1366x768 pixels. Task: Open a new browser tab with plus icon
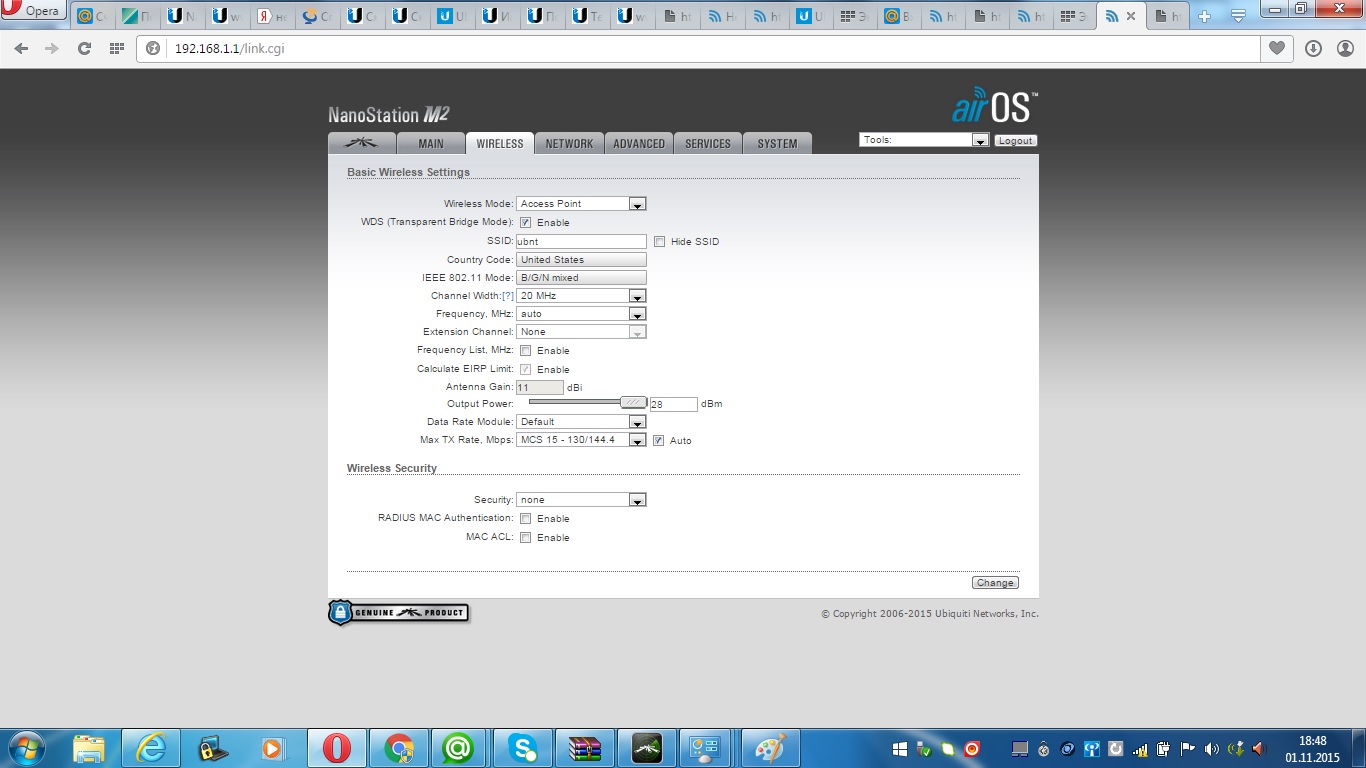pyautogui.click(x=1205, y=16)
